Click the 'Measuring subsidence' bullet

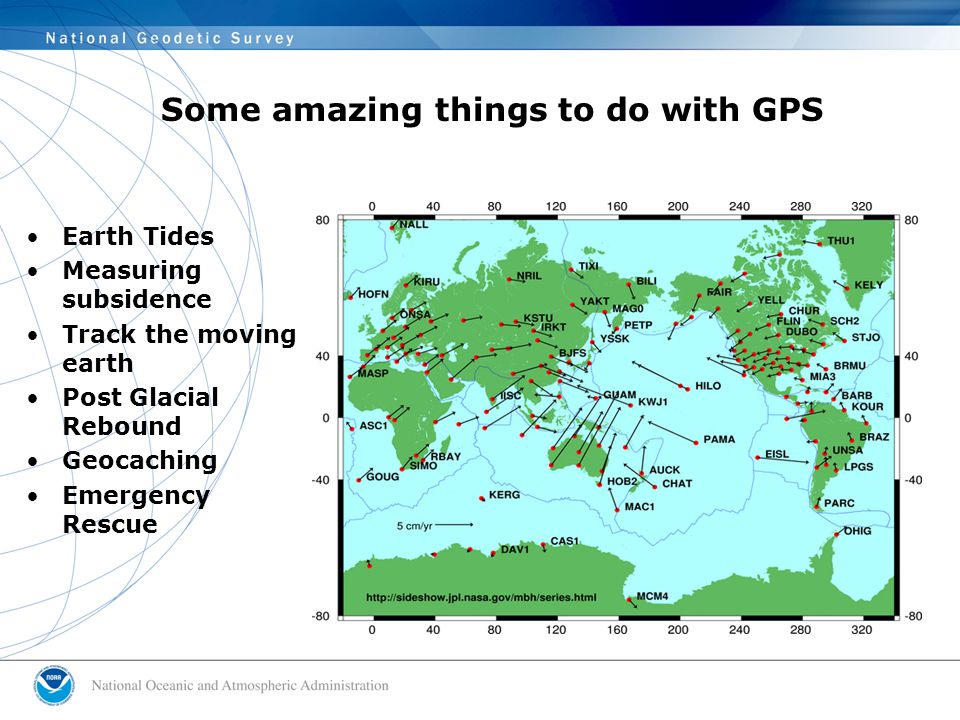pyautogui.click(x=137, y=285)
